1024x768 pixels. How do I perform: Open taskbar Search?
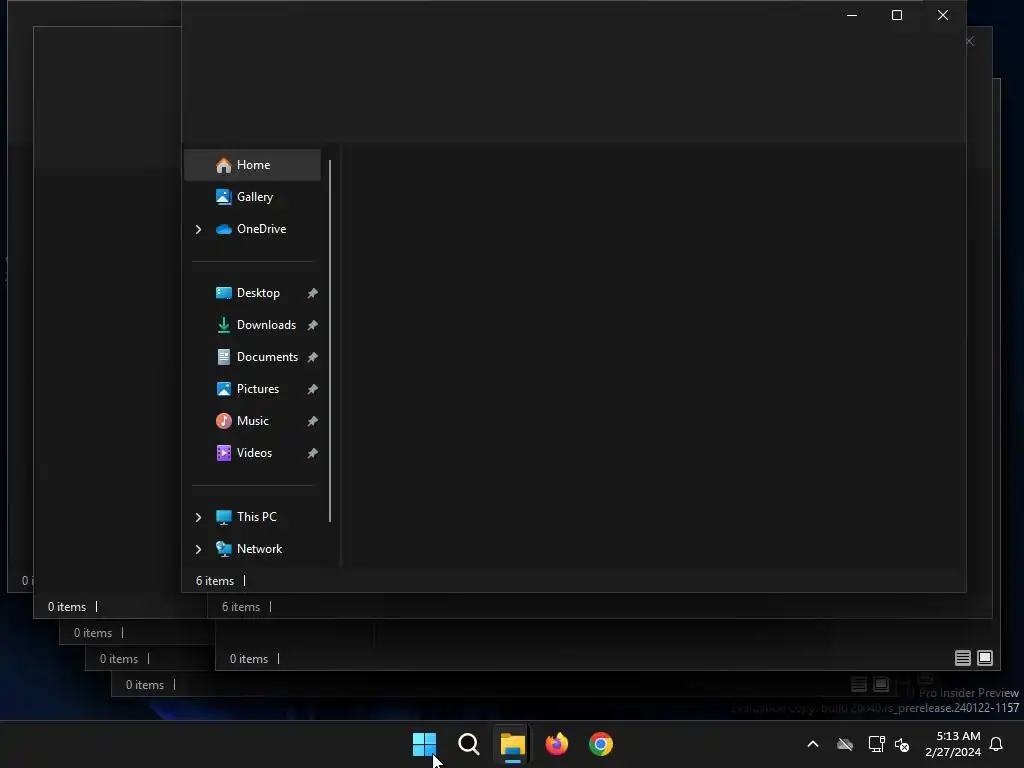point(468,744)
